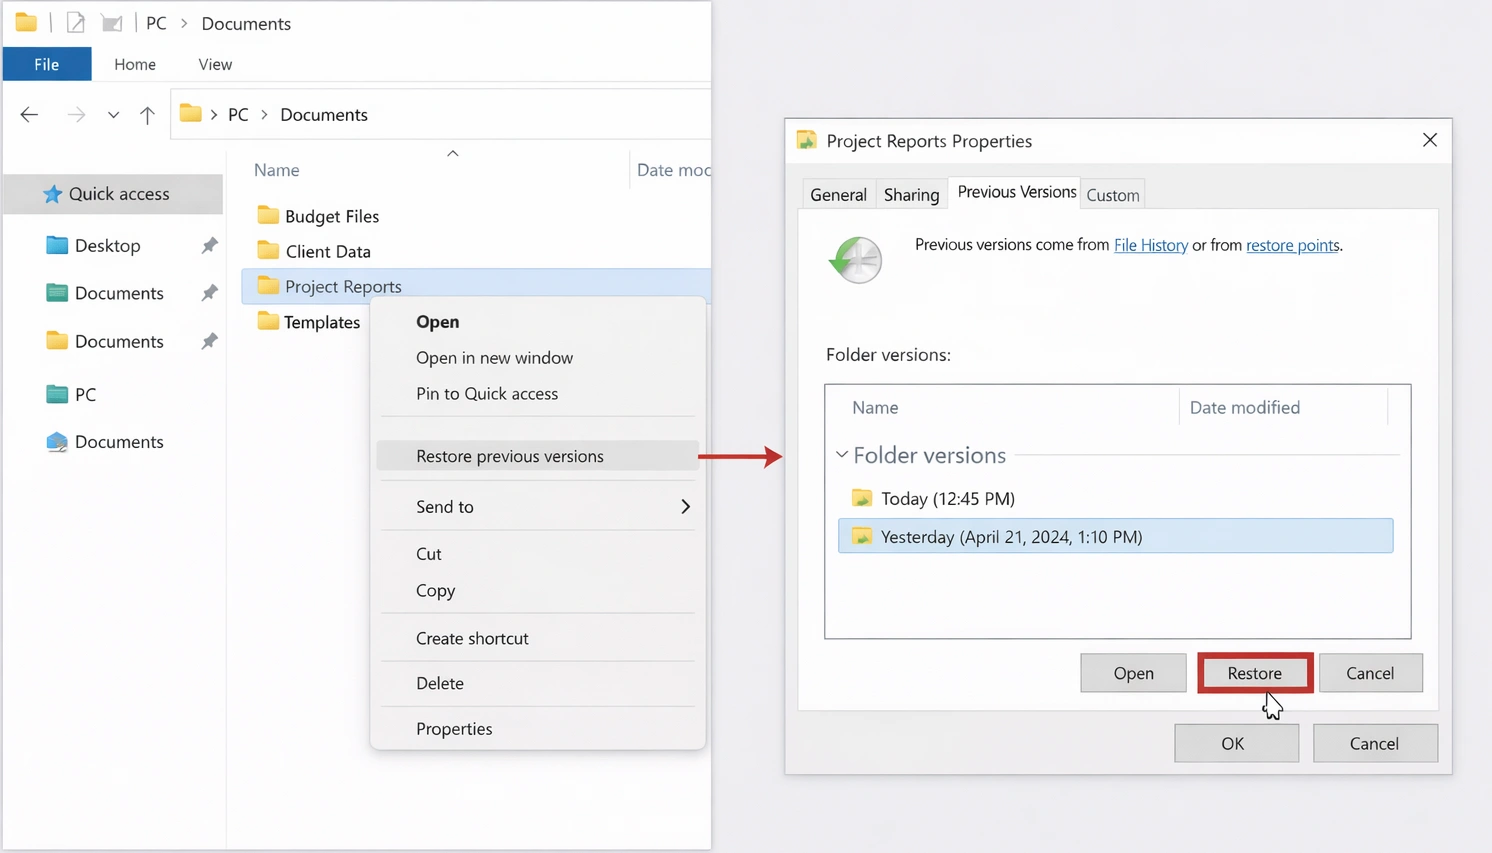Click the Properties dialog title folder icon

pos(807,140)
